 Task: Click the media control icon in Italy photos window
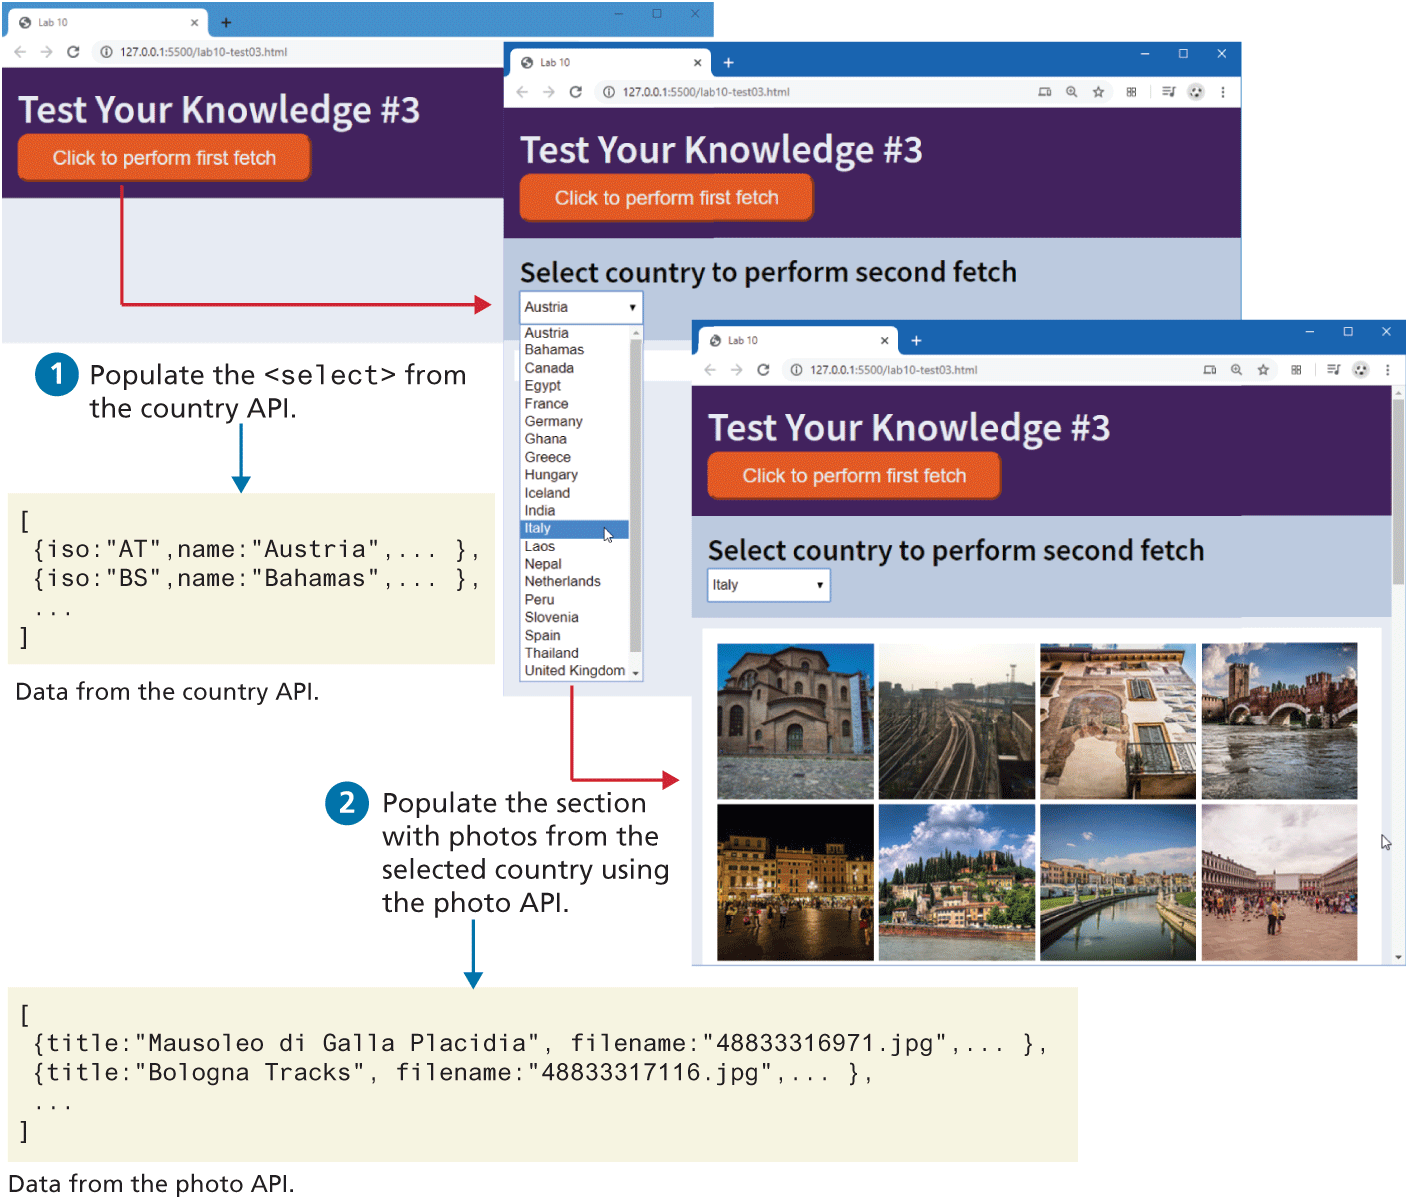click(x=1333, y=370)
